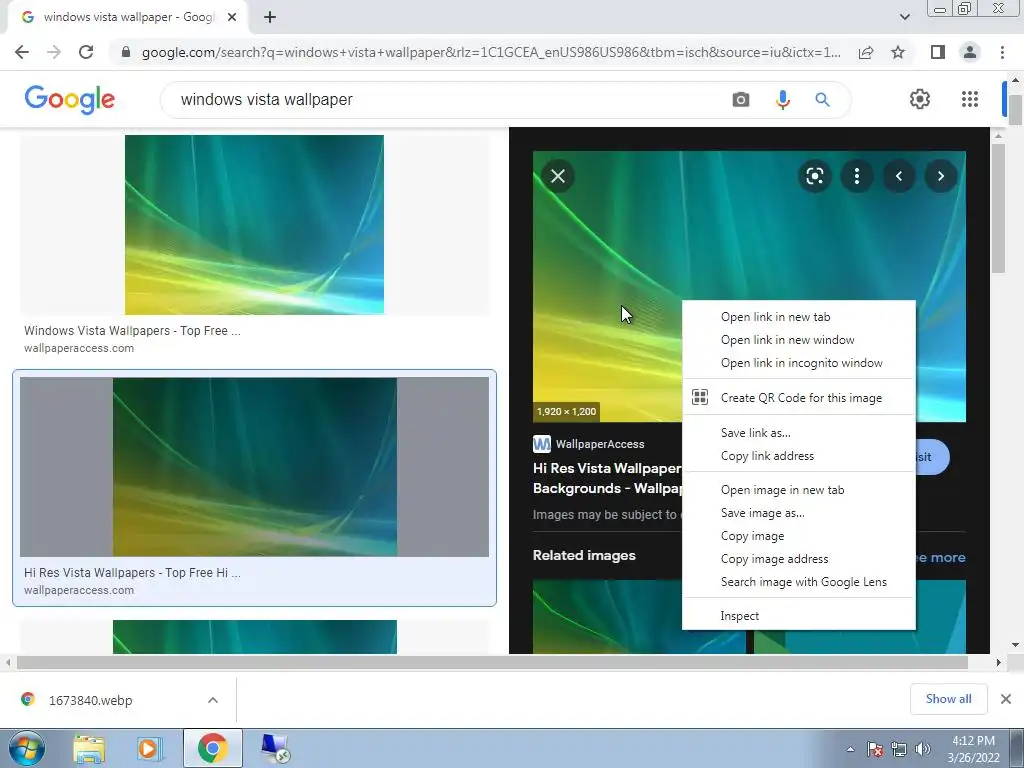Open the Chrome side panel icon
This screenshot has height=768, width=1024.
tap(938, 52)
